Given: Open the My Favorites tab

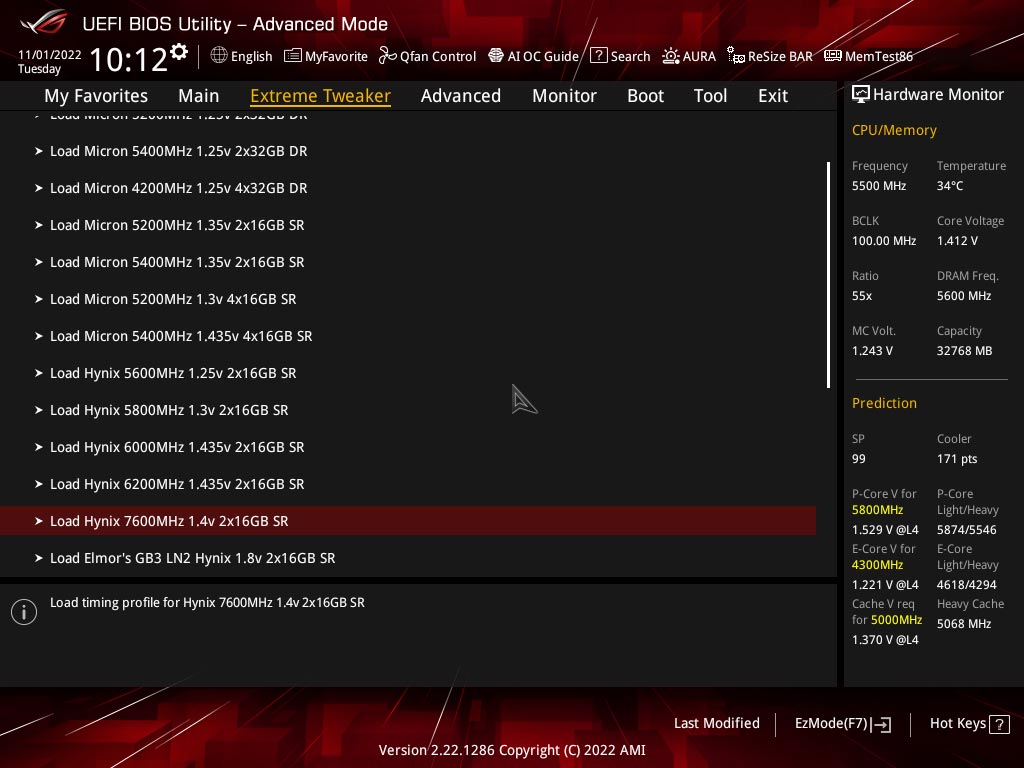Looking at the screenshot, I should pyautogui.click(x=96, y=95).
